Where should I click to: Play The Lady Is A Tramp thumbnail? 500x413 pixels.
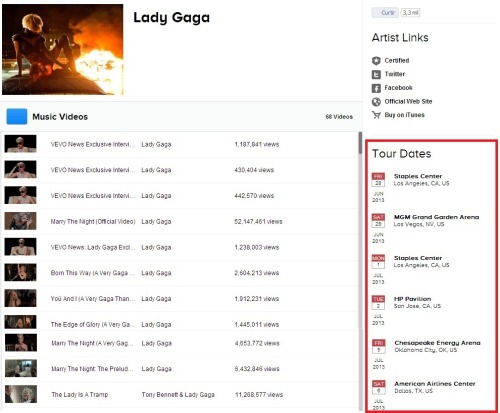21,394
